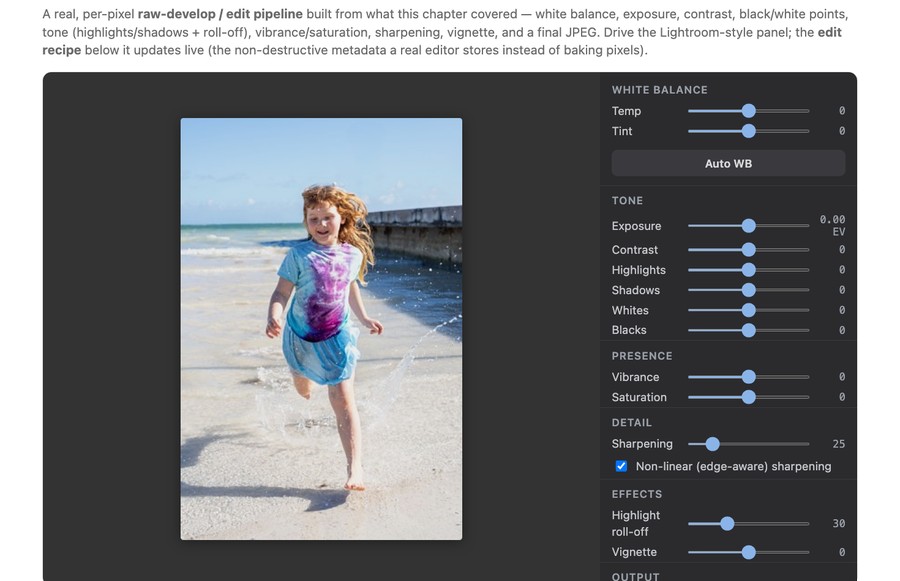This screenshot has width=900, height=581.
Task: Click the TONE section heading
Action: tap(627, 201)
